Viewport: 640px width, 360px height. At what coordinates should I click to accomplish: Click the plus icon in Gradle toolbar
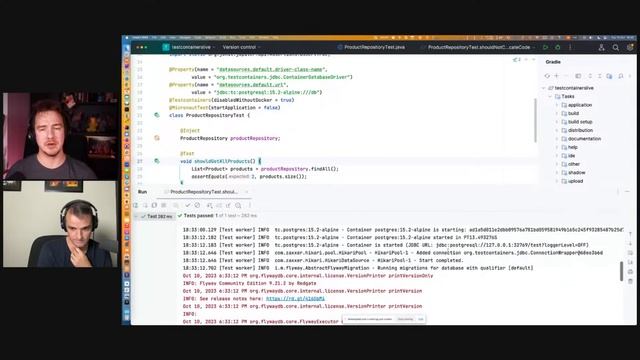(x=556, y=76)
